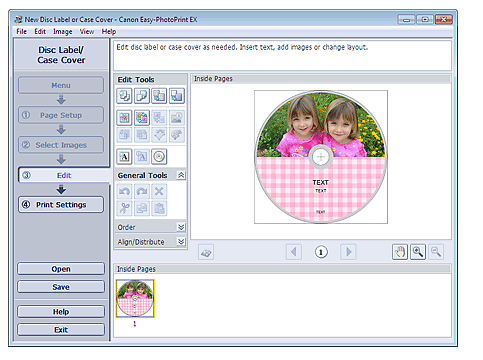Viewport: 483px width, 360px height.
Task: Click the Open button
Action: pyautogui.click(x=61, y=269)
